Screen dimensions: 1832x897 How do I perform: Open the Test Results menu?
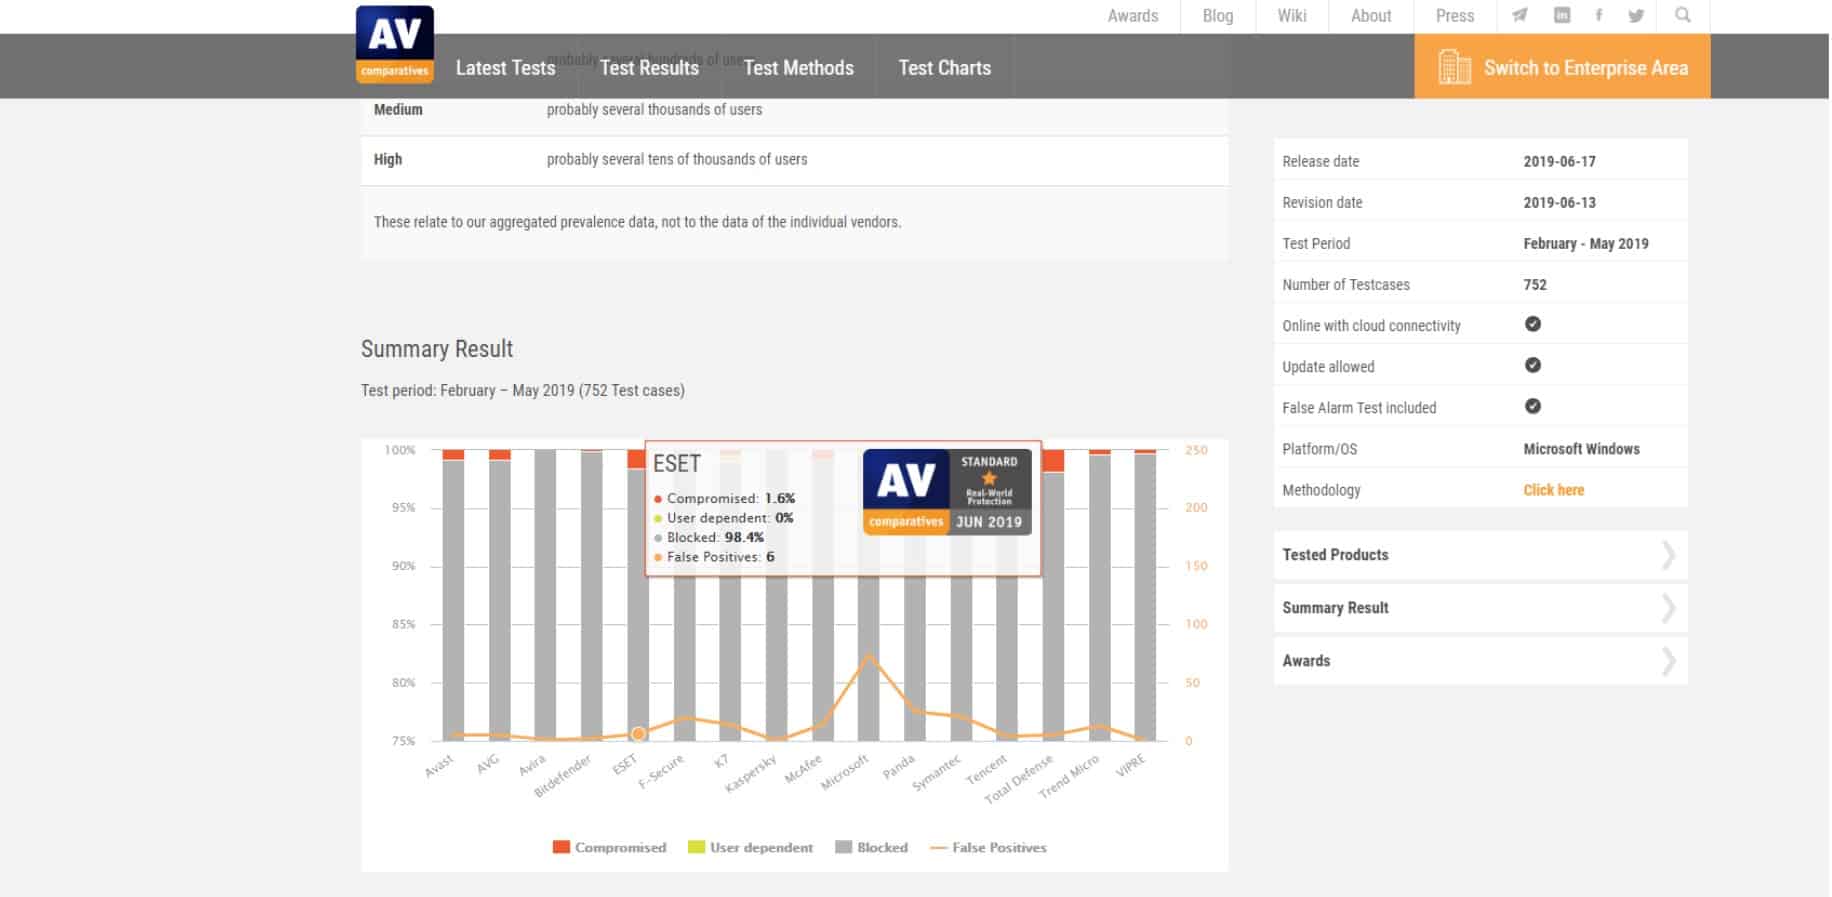(649, 68)
